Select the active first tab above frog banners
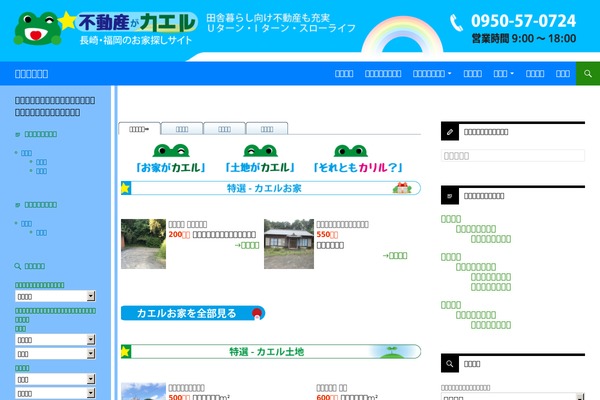This screenshot has width=600, height=400. [139, 129]
